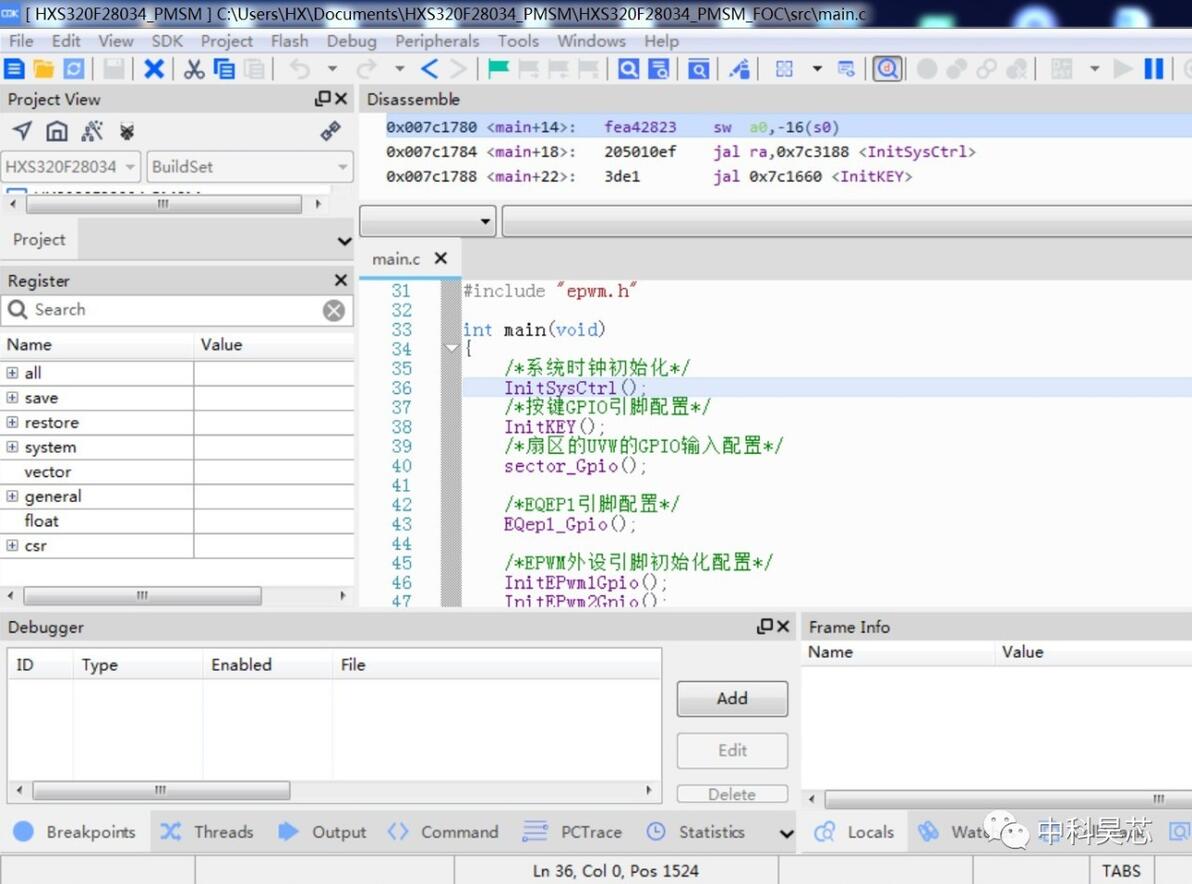Click the Edit breakpoint button
Image resolution: width=1192 pixels, height=884 pixels.
[x=732, y=750]
